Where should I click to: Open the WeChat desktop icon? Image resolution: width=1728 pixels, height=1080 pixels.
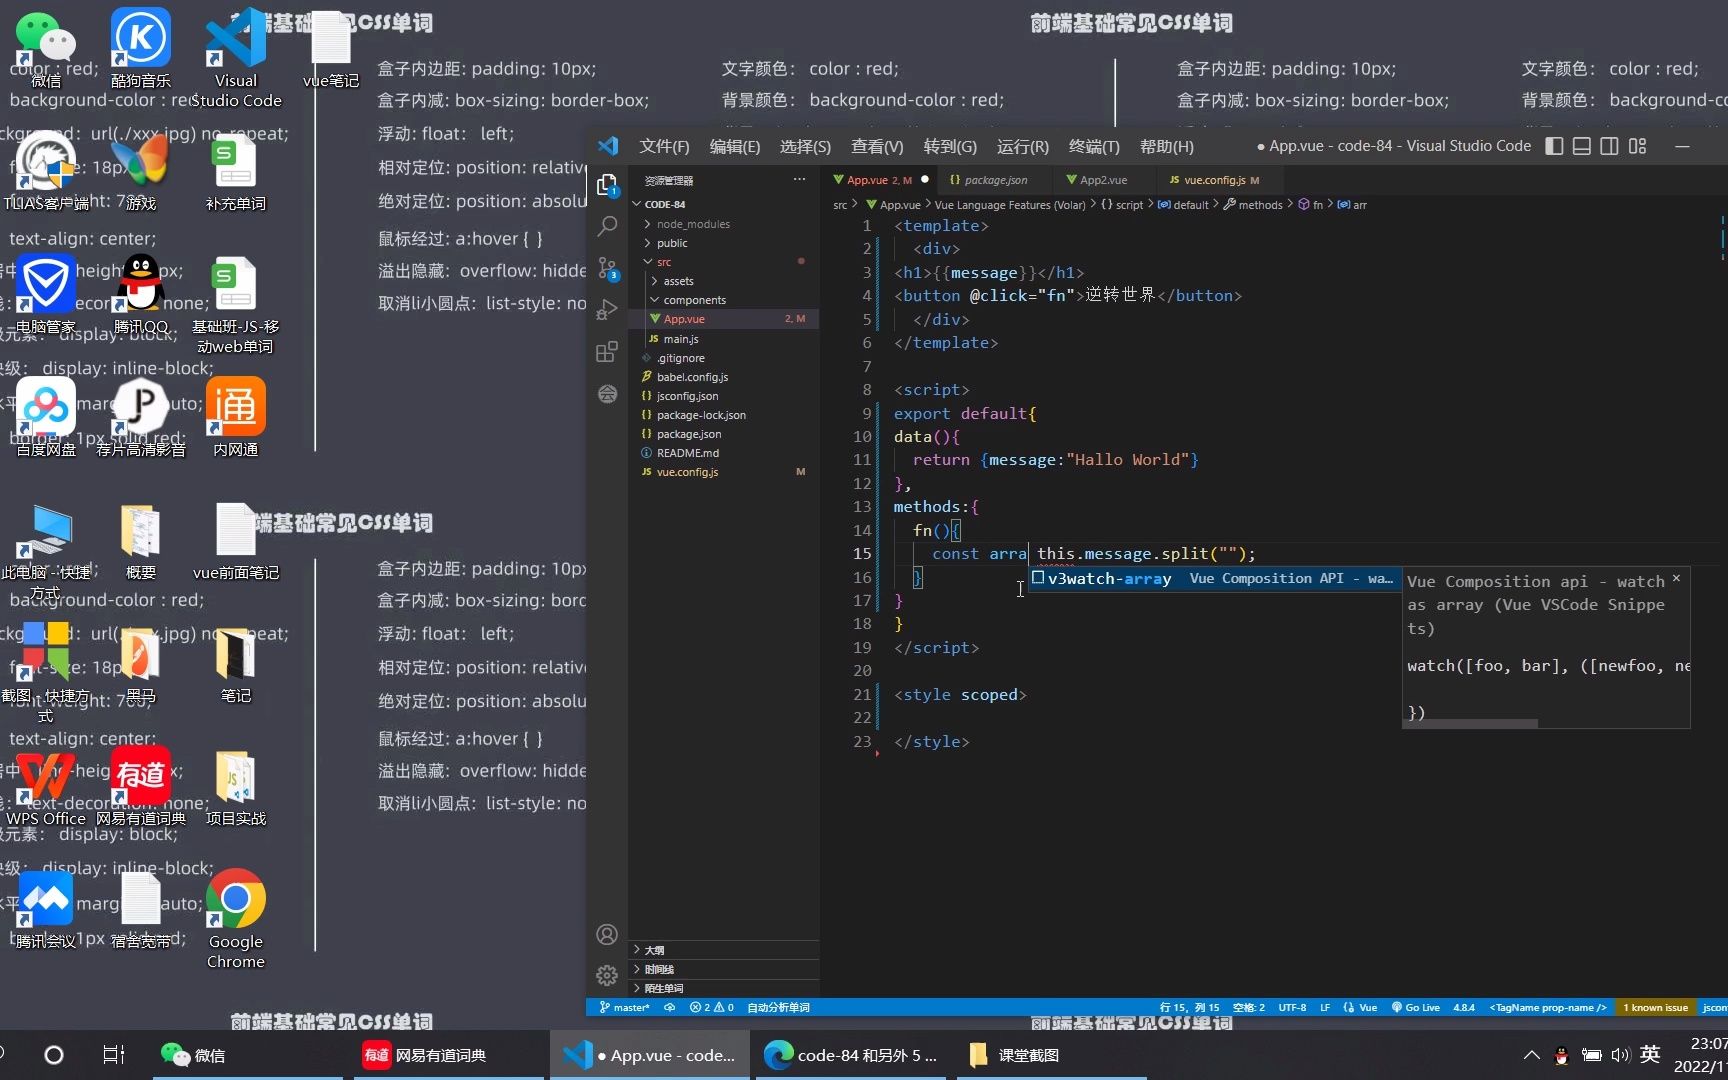[46, 48]
